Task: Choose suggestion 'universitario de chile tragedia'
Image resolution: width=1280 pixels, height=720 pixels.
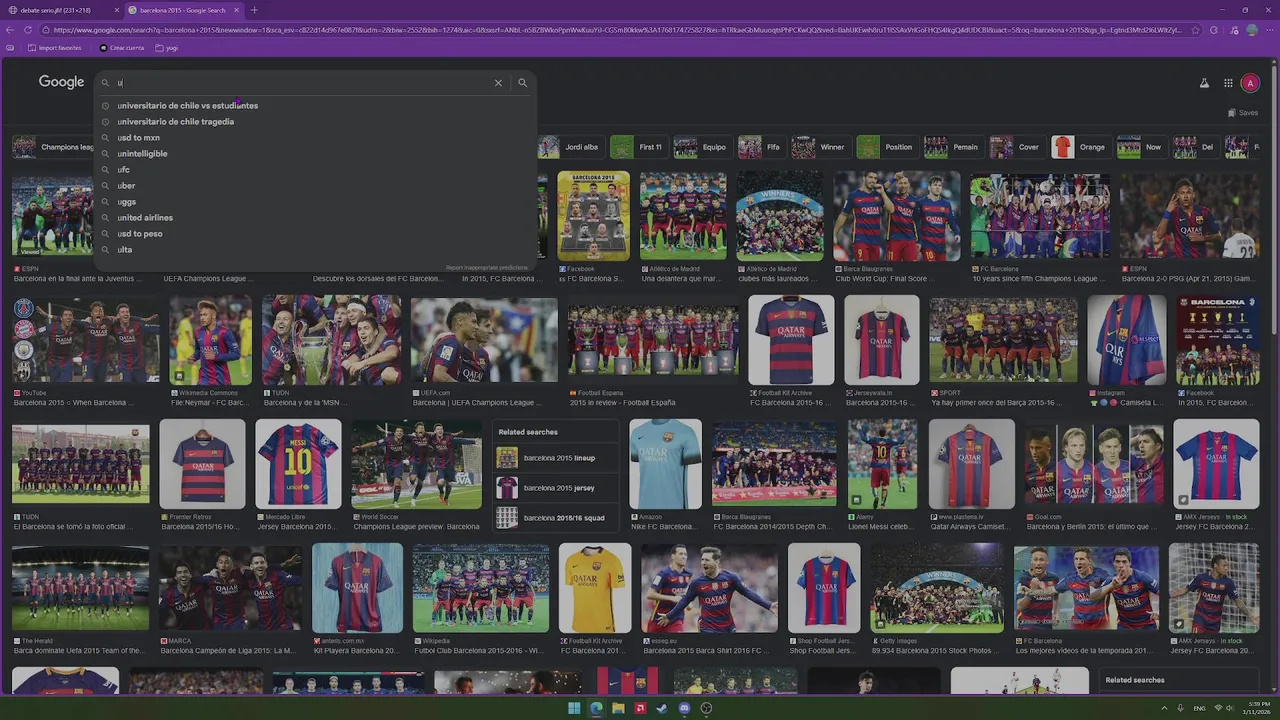Action: point(175,121)
